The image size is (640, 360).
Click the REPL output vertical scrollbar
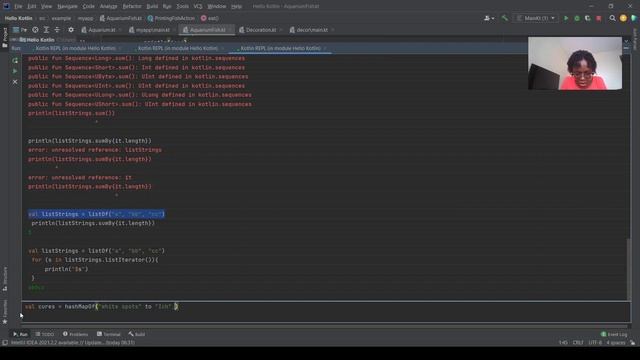[629, 268]
